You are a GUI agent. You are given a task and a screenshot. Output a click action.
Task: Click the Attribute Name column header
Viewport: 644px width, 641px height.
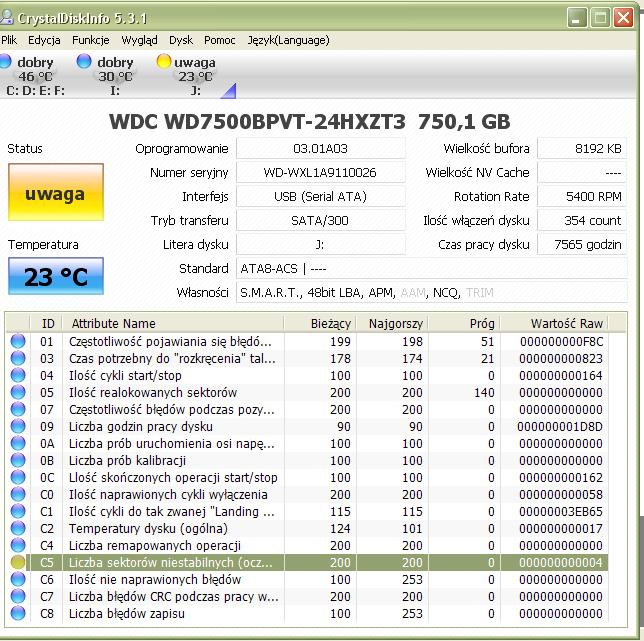(x=173, y=324)
